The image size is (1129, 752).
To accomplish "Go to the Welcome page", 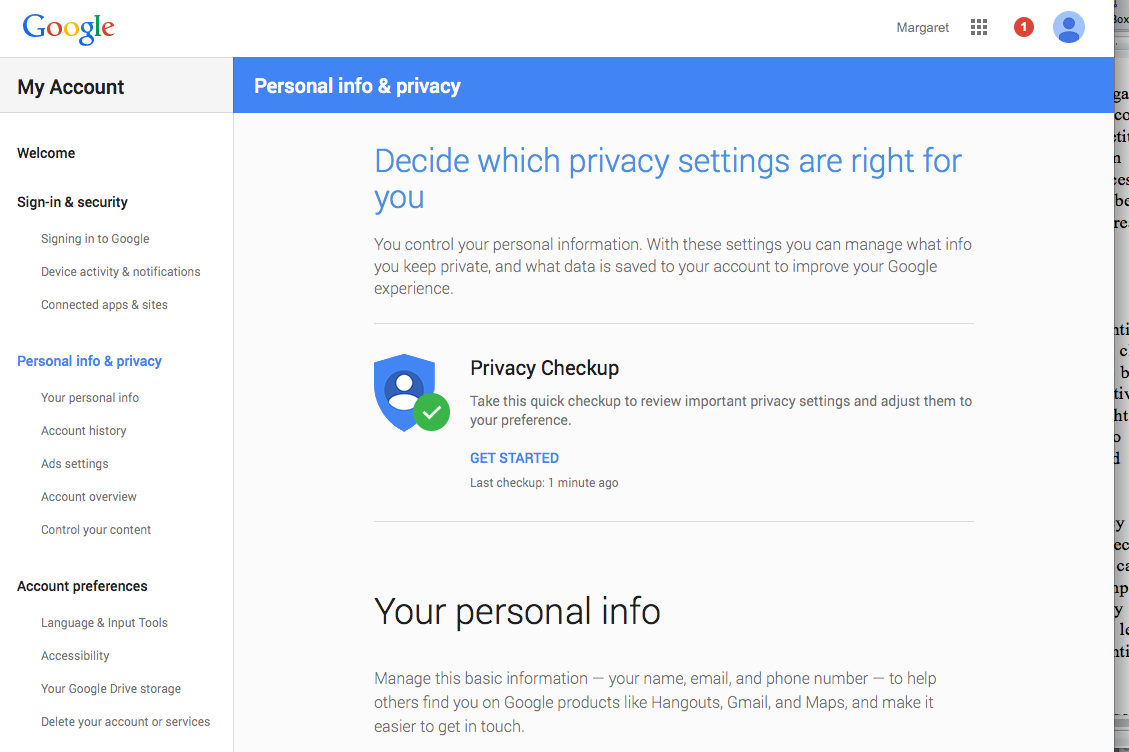I will [x=46, y=153].
